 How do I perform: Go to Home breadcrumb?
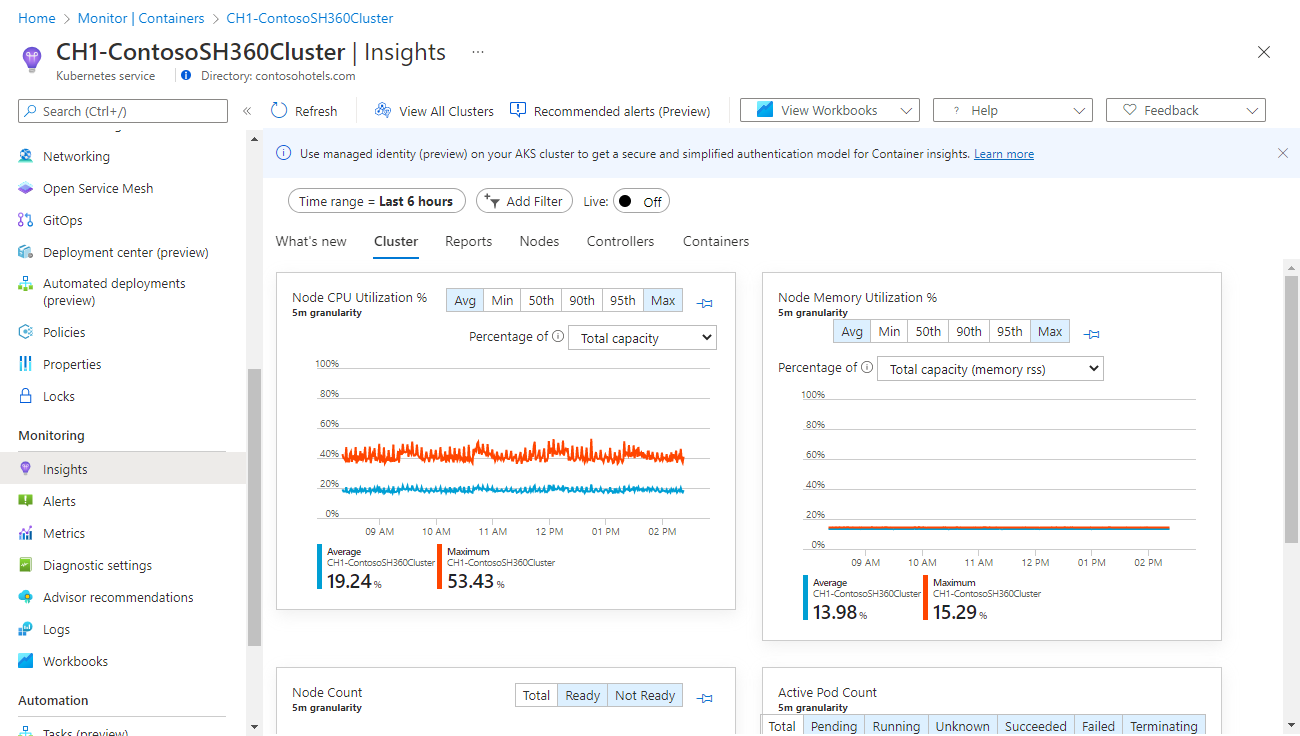[x=37, y=18]
